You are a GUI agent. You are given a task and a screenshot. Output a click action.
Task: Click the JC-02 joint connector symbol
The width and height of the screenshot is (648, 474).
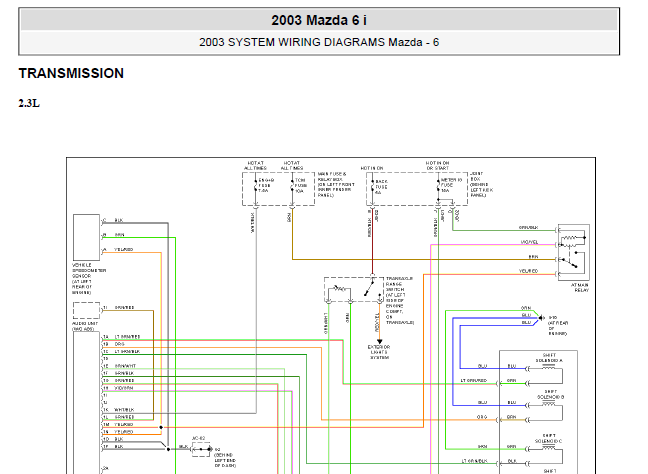click(x=201, y=449)
